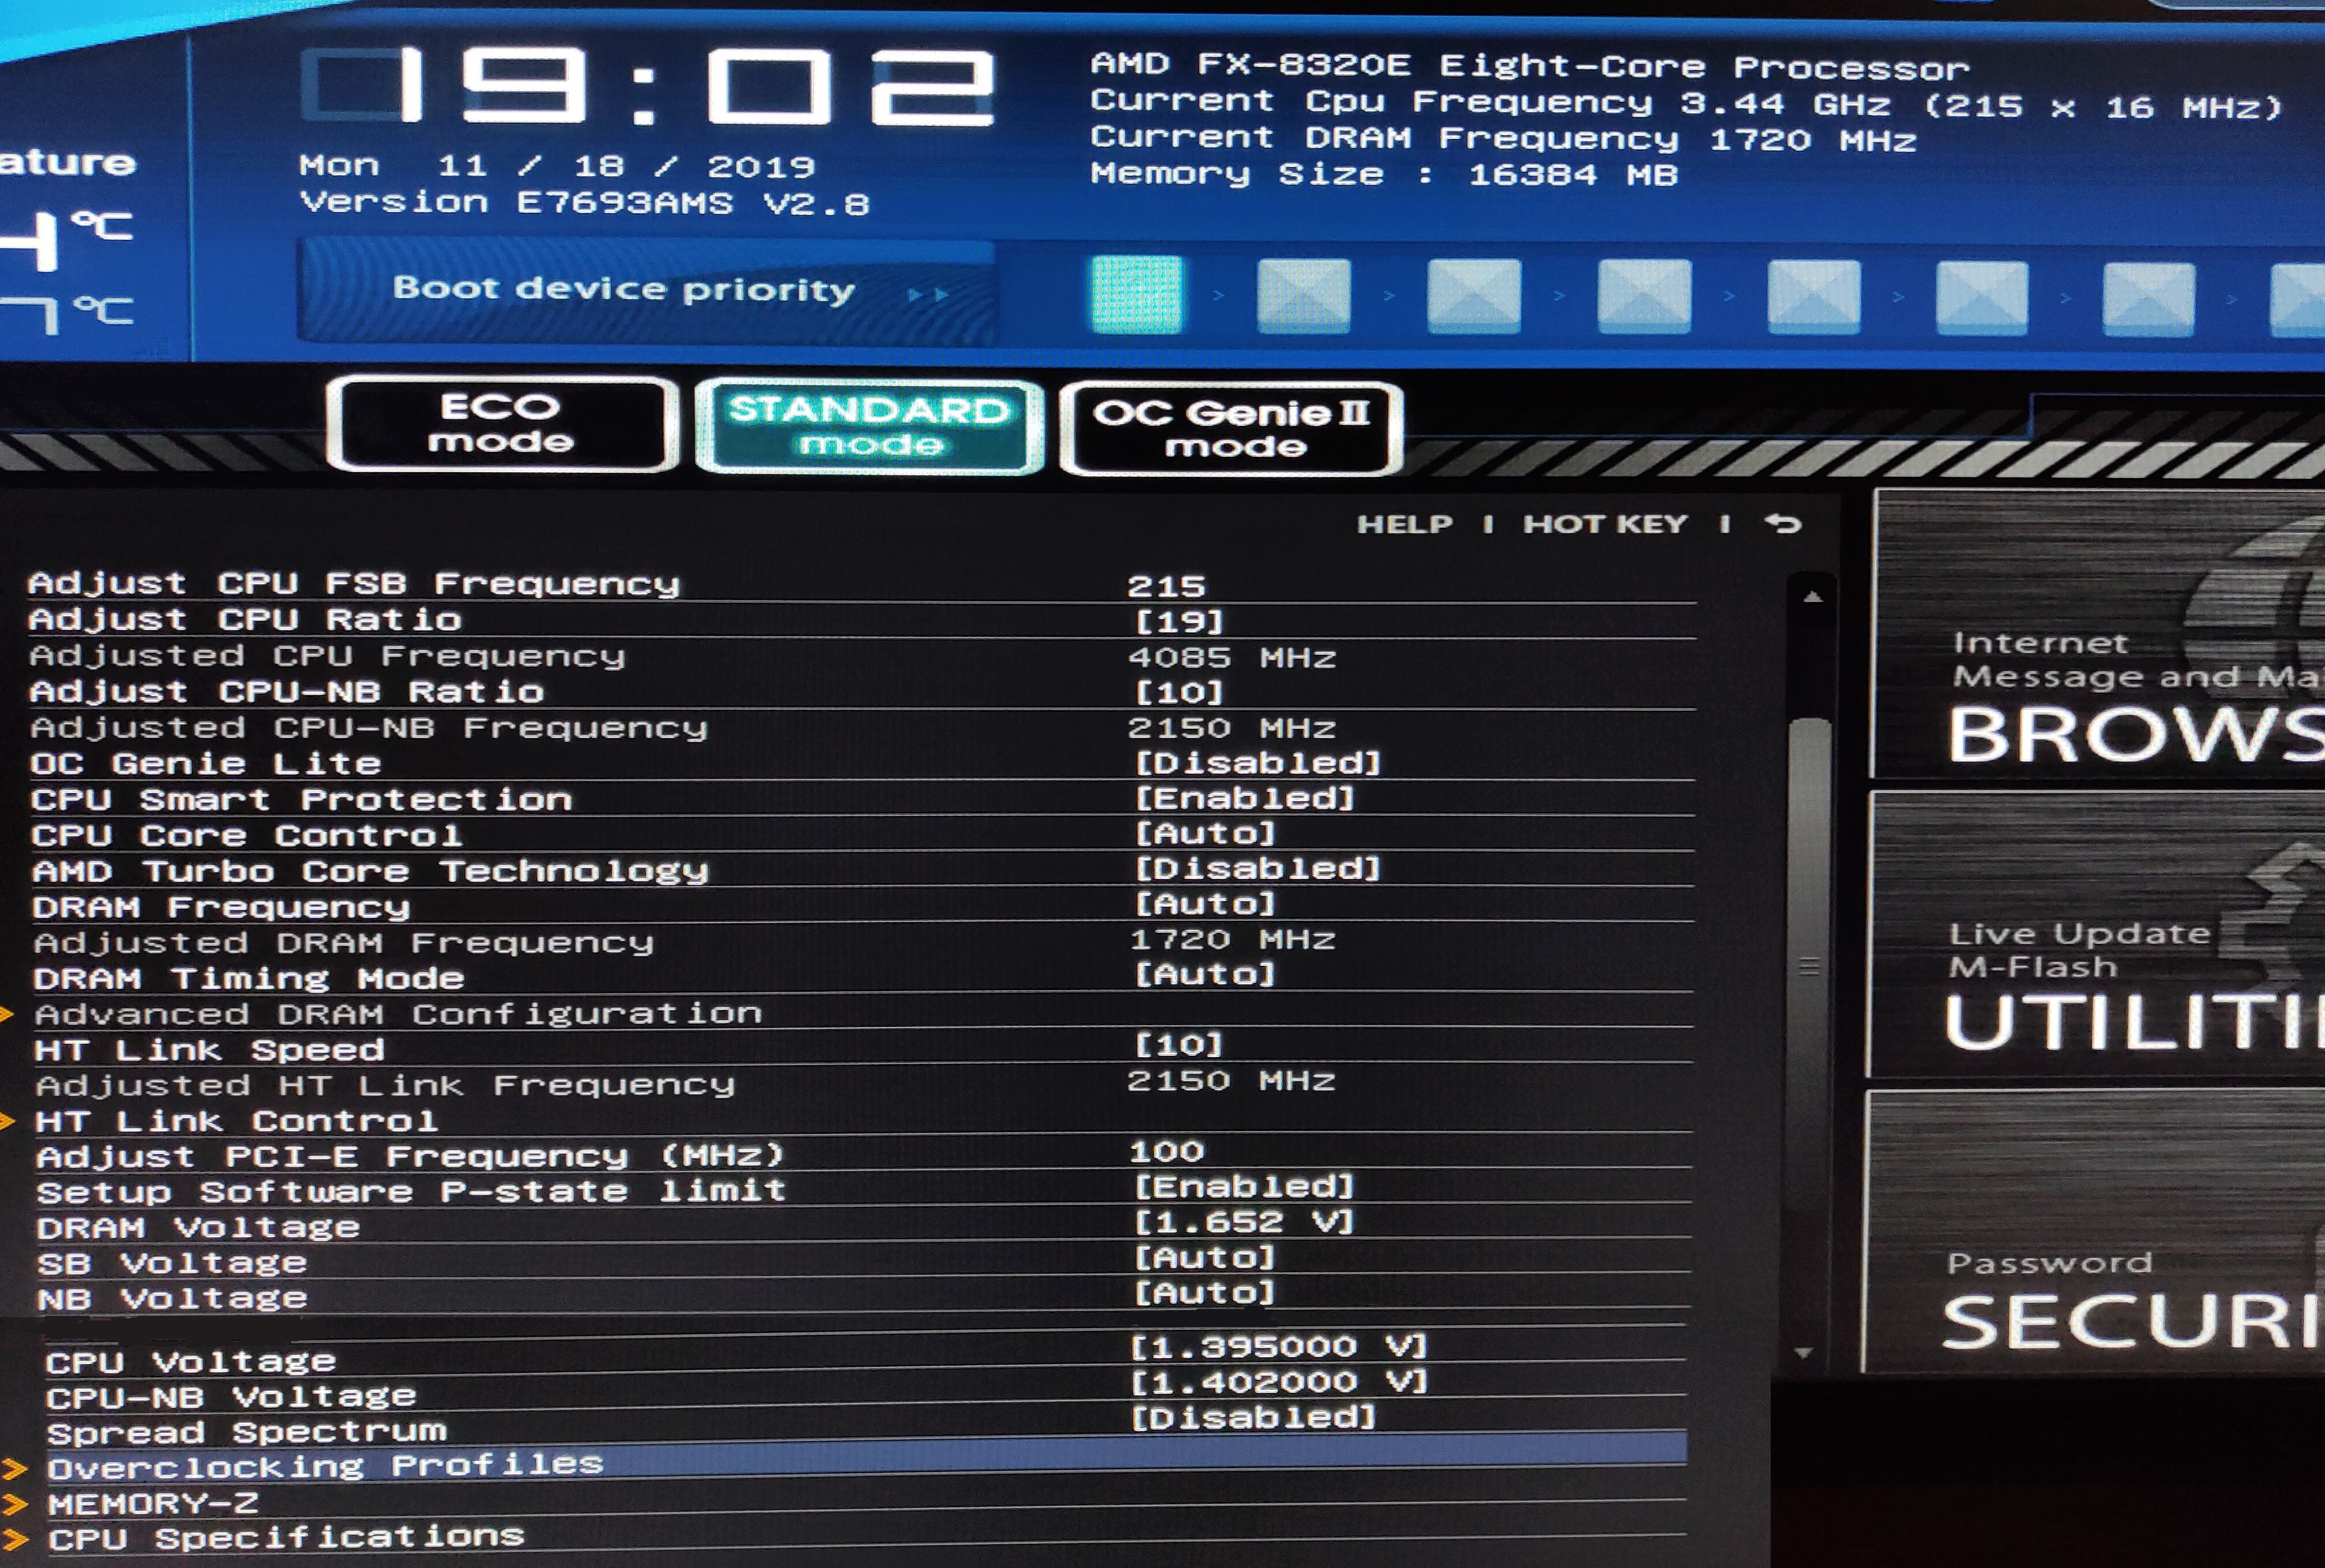The image size is (2325, 1568).
Task: Change DRAM Voltage [1.652 V] value
Action: (1245, 1221)
